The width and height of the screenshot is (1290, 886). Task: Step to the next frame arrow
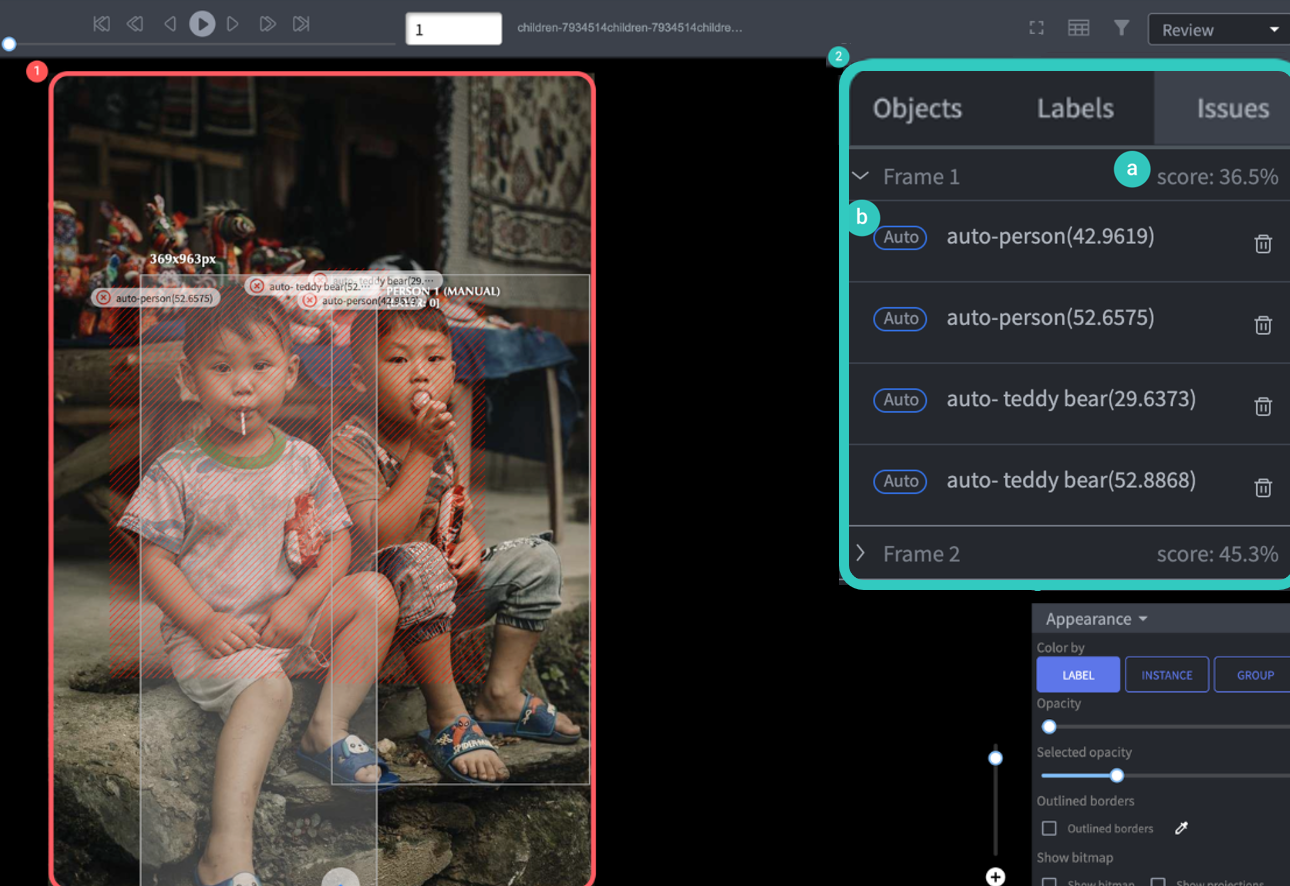pyautogui.click(x=233, y=24)
